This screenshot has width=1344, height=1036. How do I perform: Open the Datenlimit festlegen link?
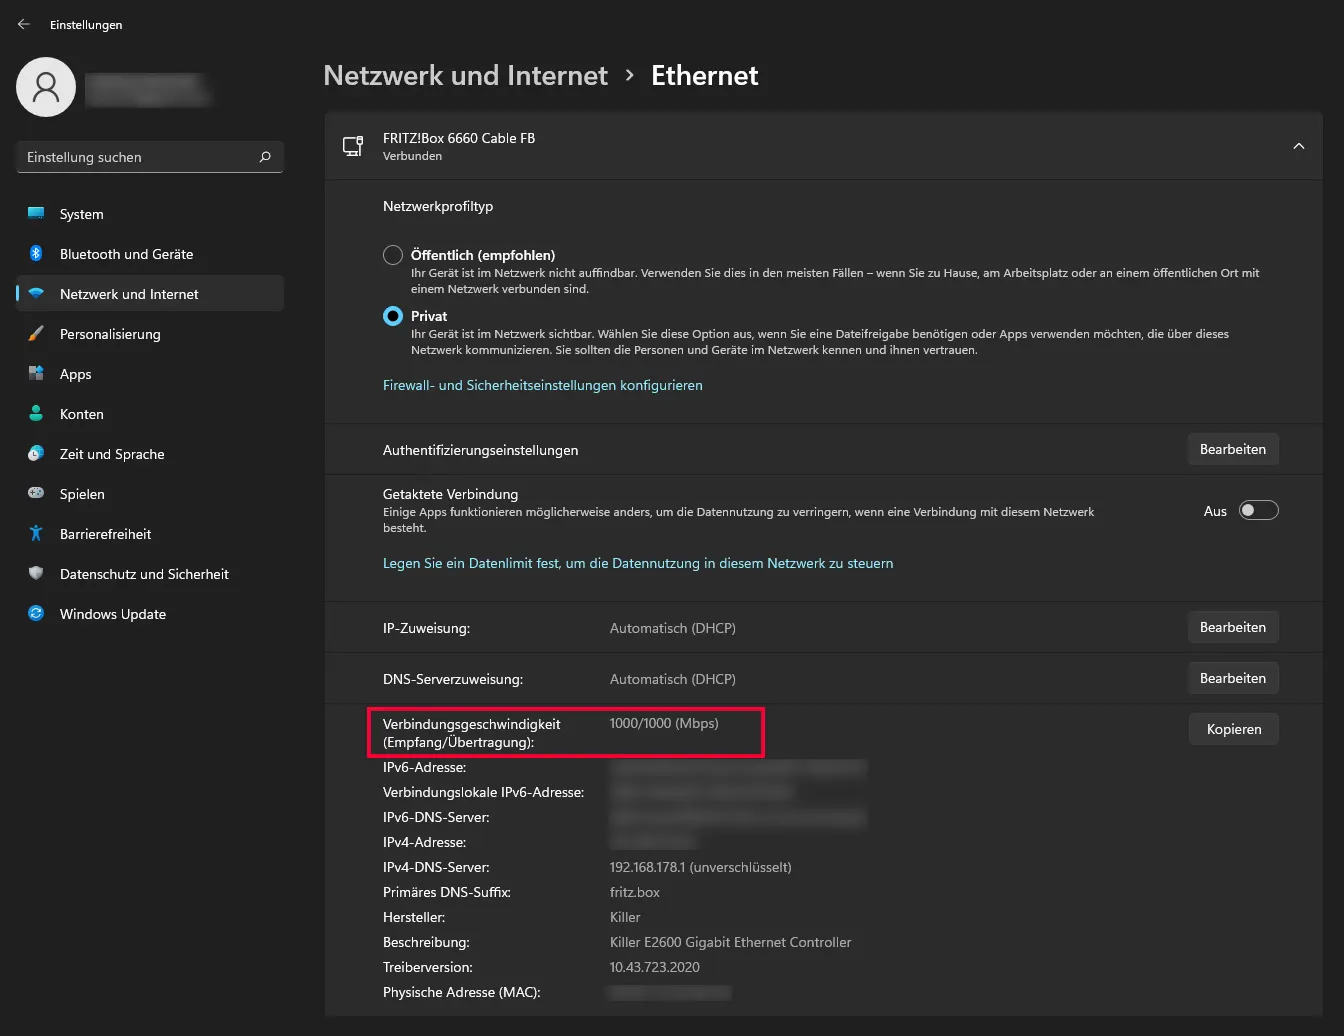click(x=638, y=564)
